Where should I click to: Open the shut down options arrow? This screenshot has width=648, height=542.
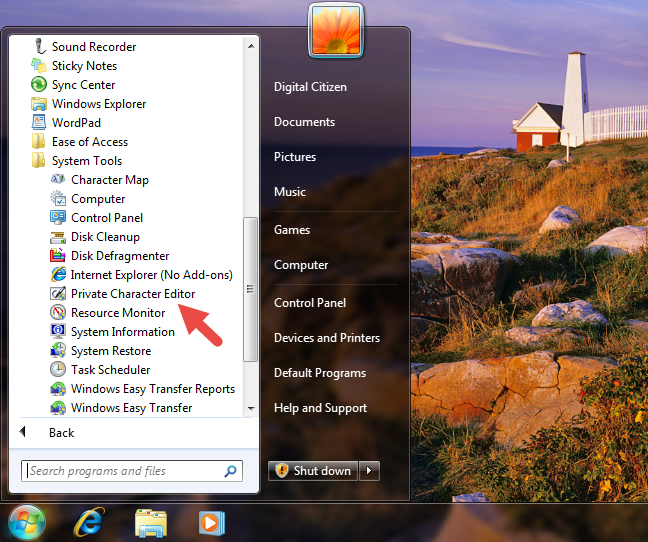[369, 471]
